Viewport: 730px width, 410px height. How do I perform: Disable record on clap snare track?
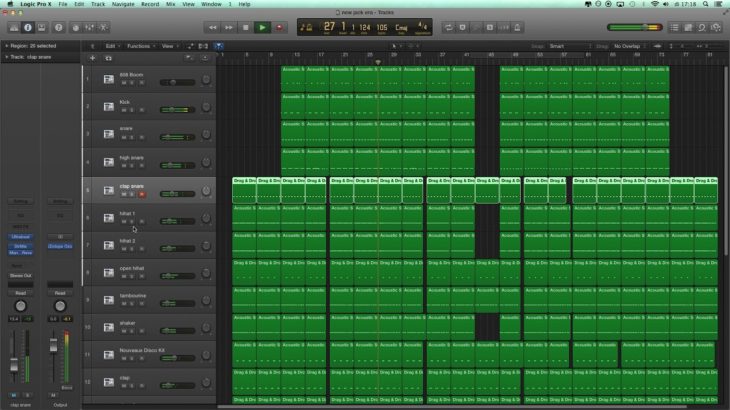(x=142, y=194)
